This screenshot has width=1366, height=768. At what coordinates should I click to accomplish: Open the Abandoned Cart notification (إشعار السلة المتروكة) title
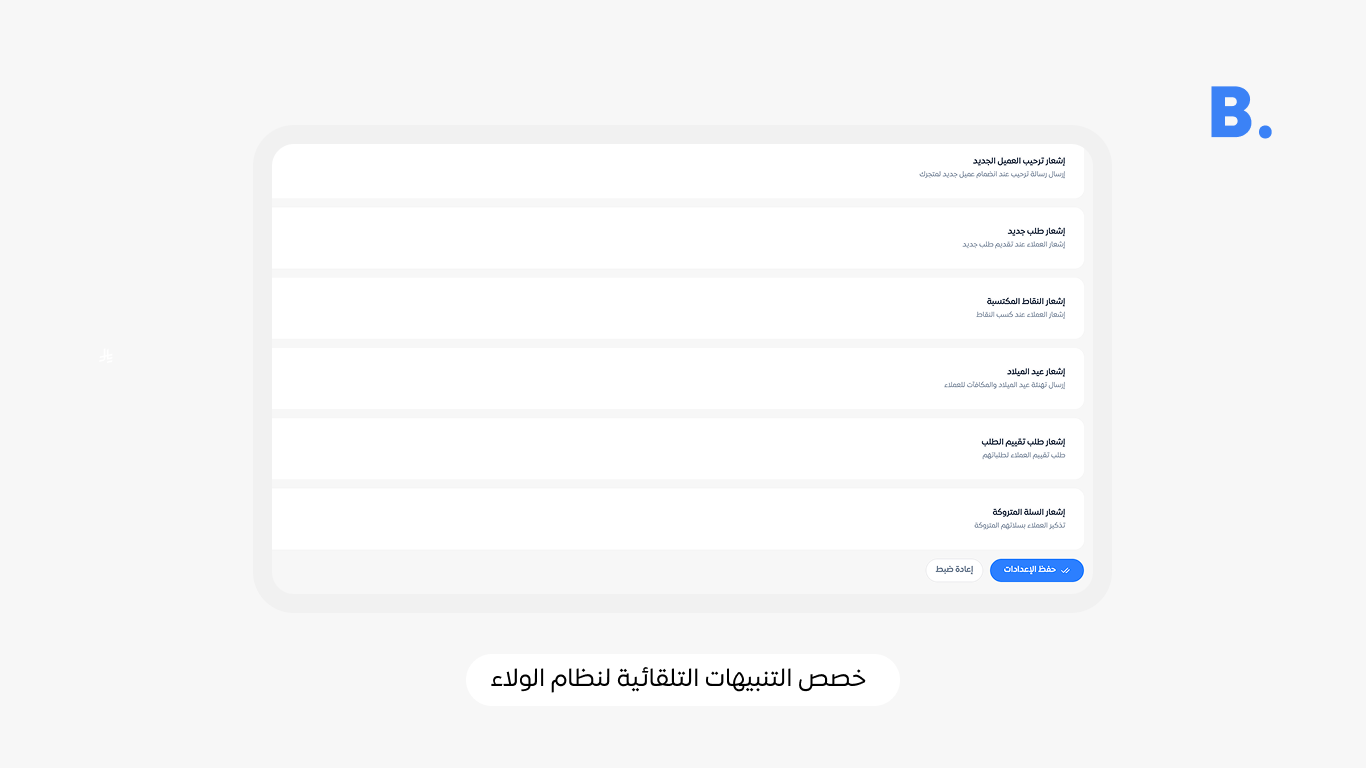[x=1028, y=511]
